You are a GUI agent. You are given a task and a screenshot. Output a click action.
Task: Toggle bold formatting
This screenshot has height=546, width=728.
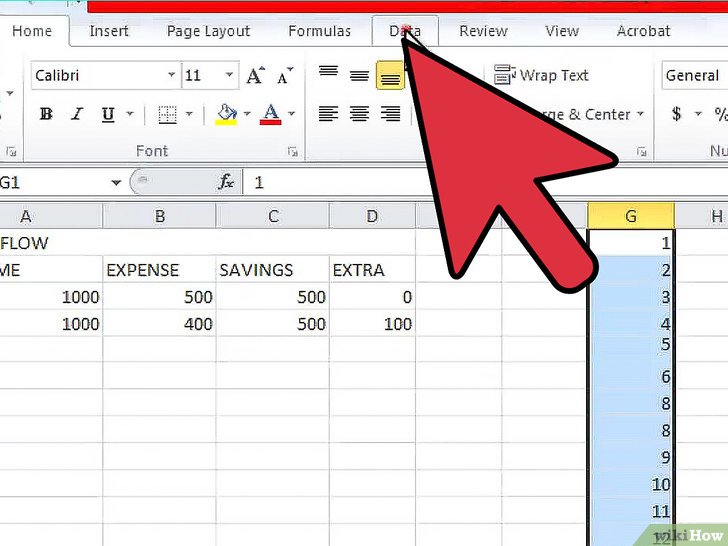coord(46,114)
